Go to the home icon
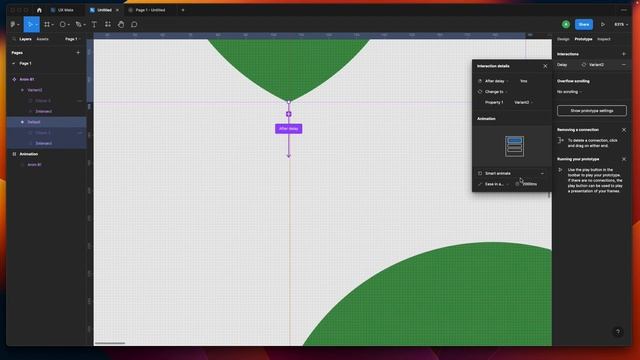Viewport: 640px width, 360px height. 39,10
